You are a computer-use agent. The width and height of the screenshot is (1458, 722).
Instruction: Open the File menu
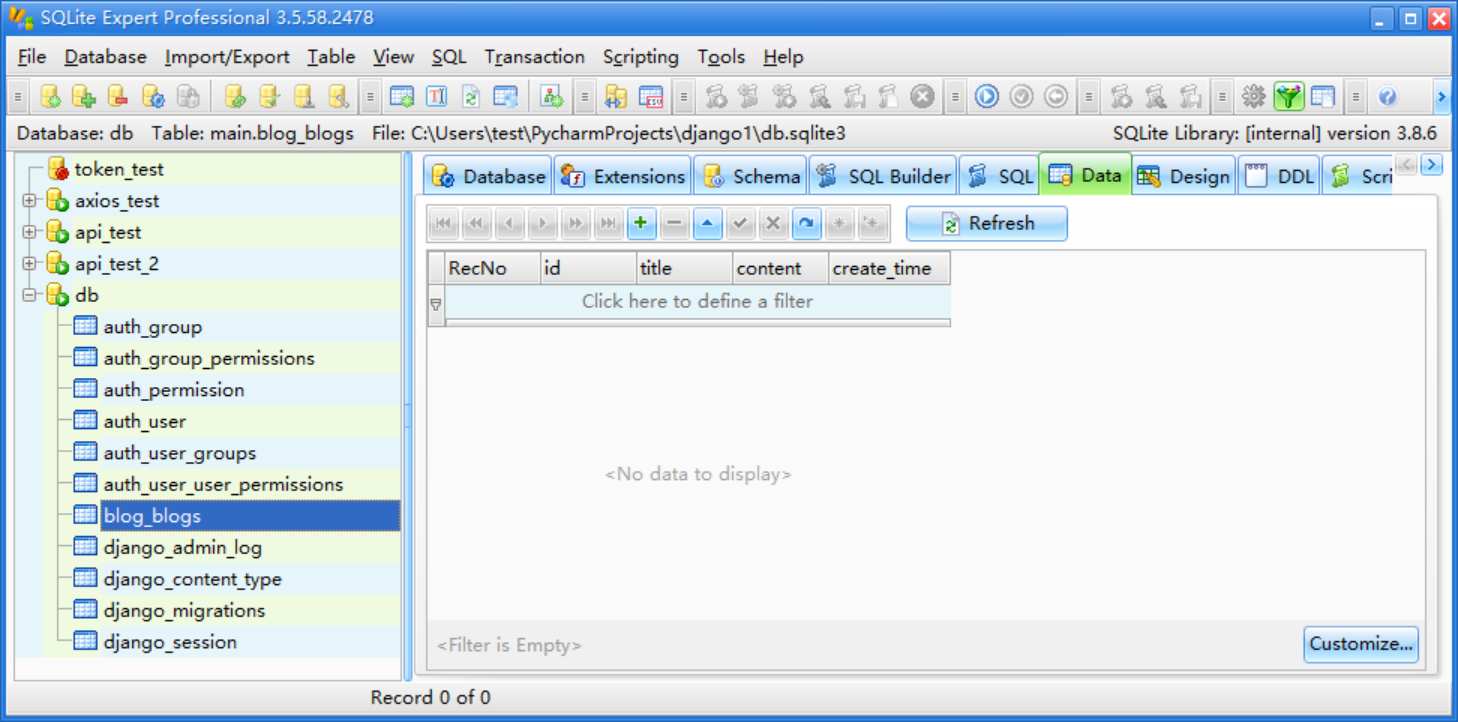[x=32, y=57]
